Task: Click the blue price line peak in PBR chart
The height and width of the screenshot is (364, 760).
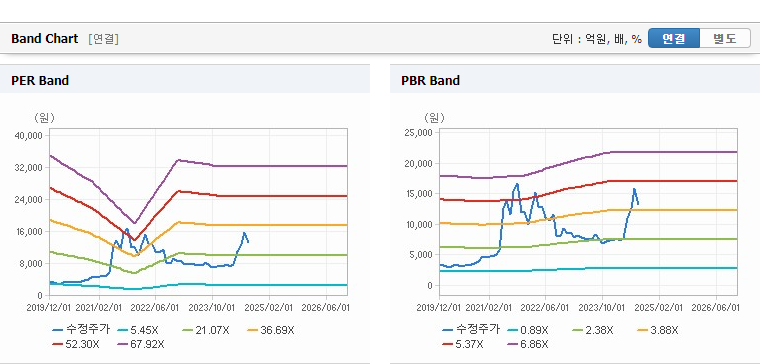Action: point(517,184)
